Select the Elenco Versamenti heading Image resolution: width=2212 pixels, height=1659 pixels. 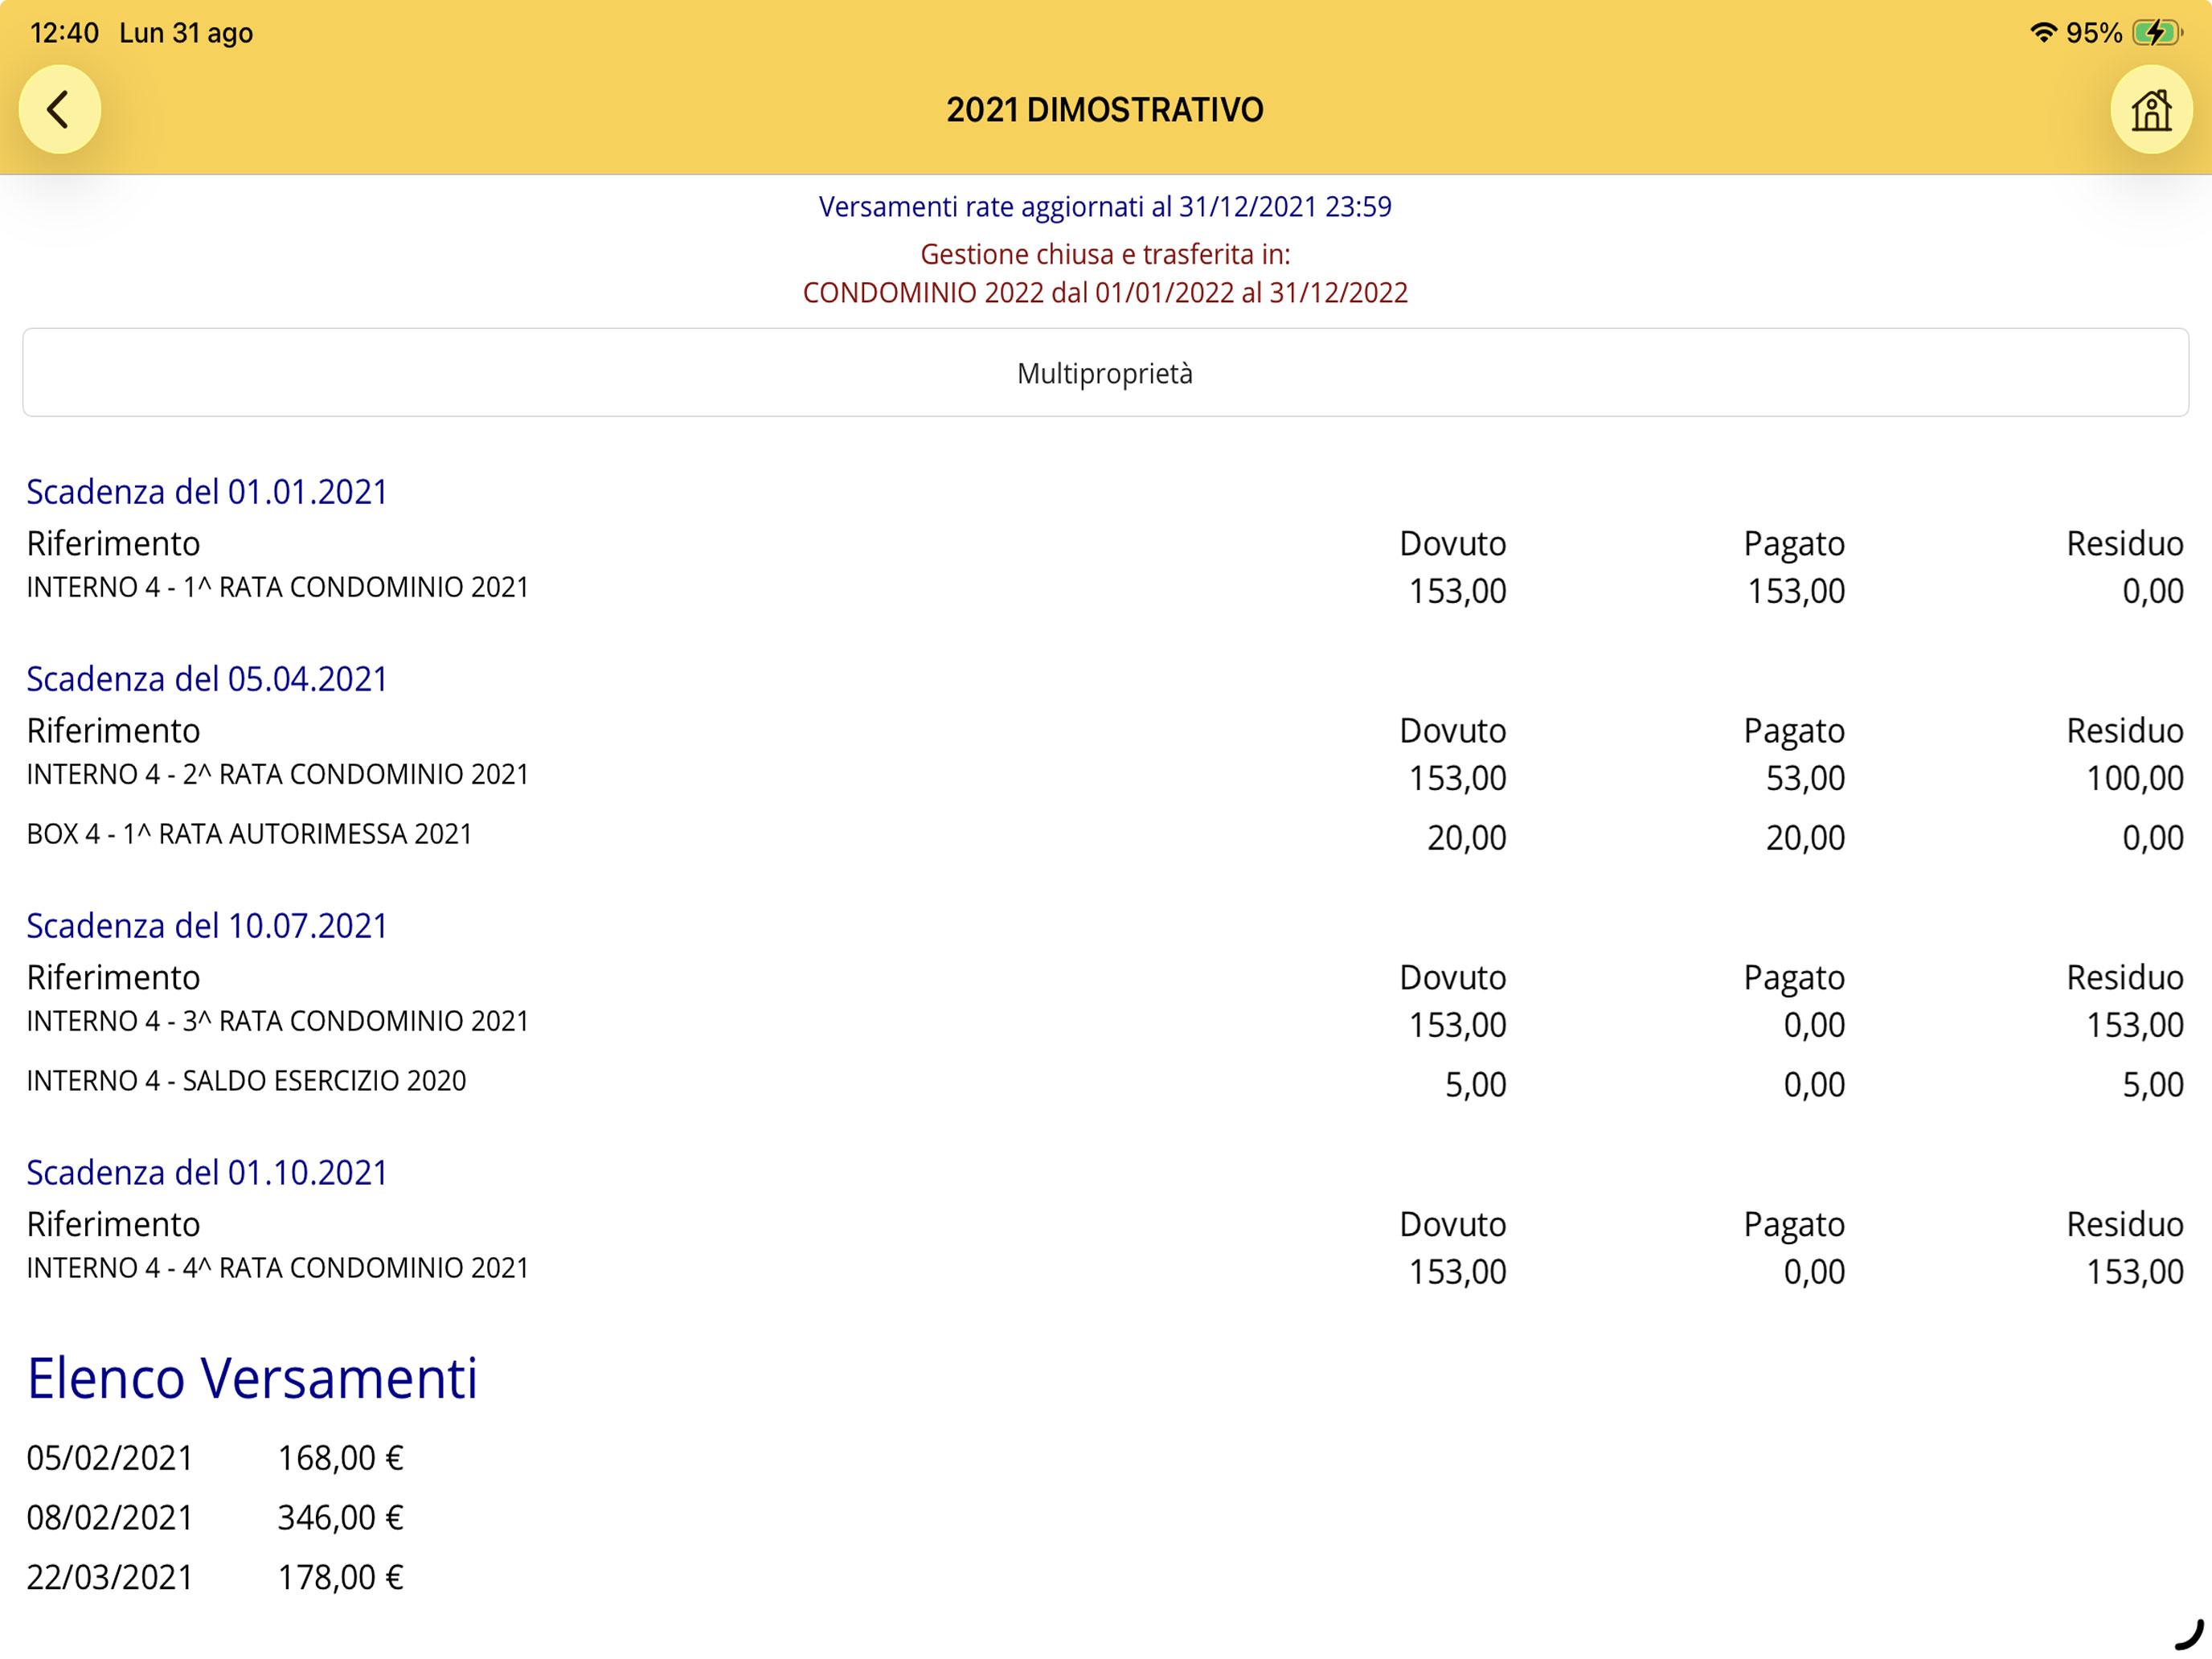[252, 1378]
